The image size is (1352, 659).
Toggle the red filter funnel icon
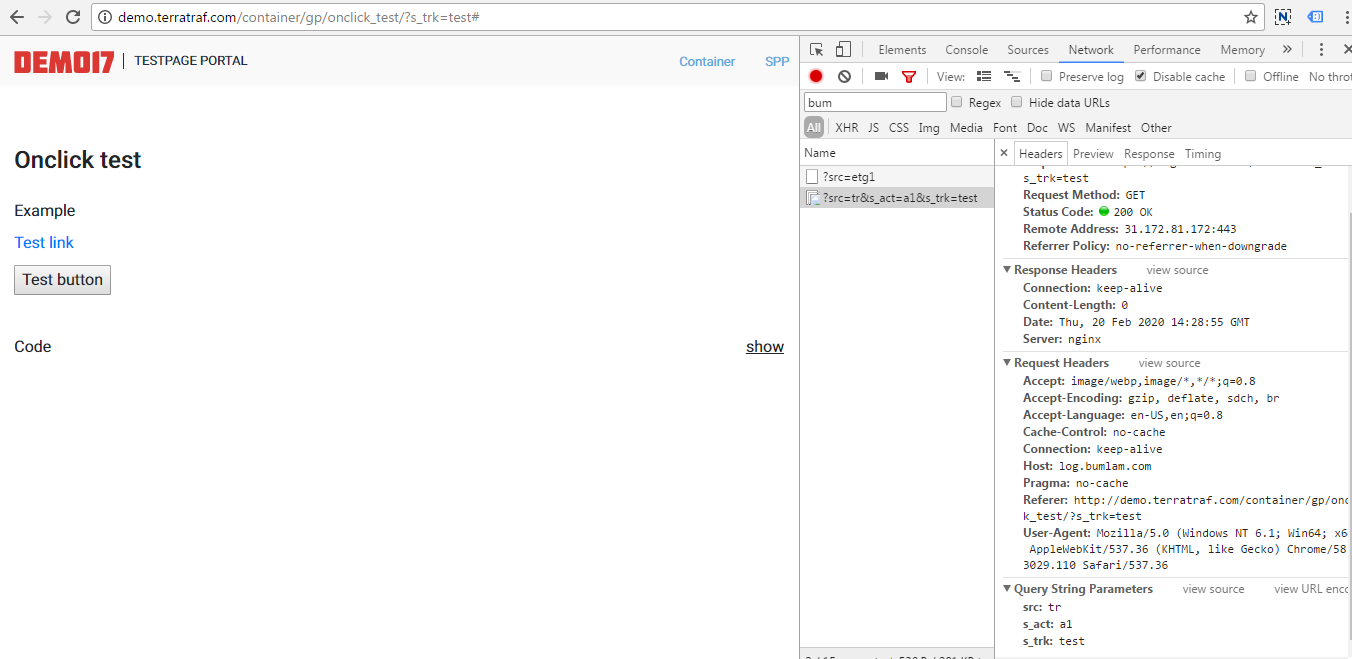pos(909,76)
